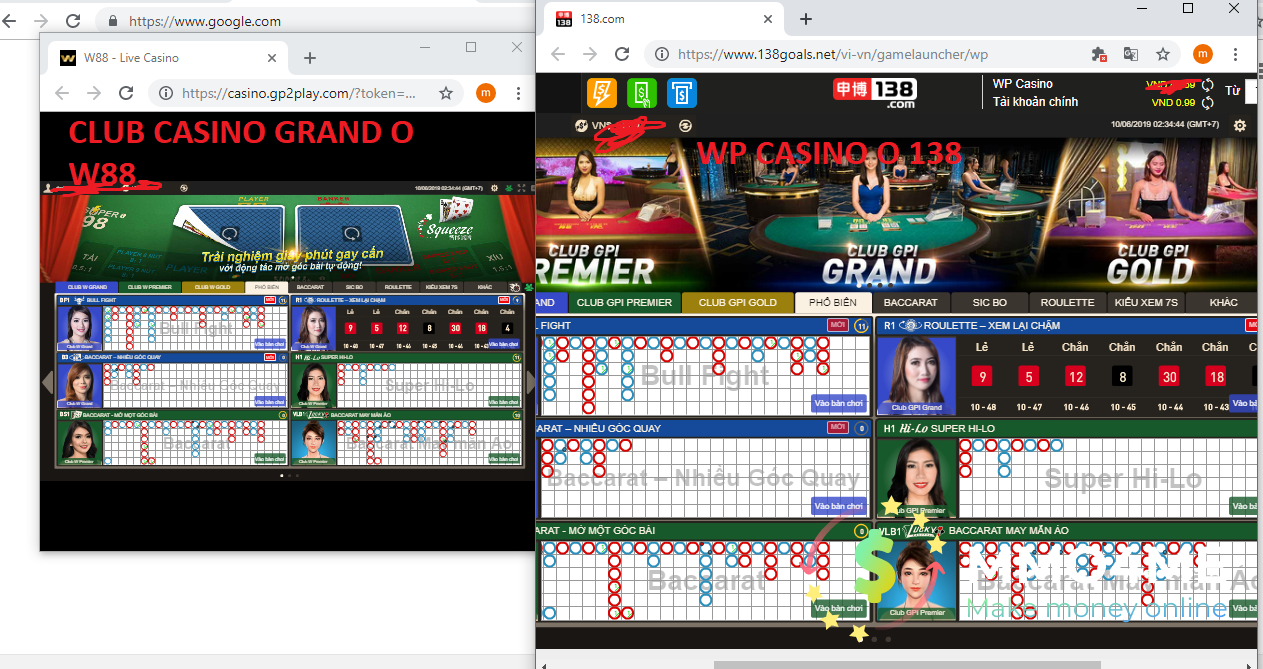The height and width of the screenshot is (669, 1263).
Task: Click black roulette result 8 in WP Casino
Action: point(1122,377)
